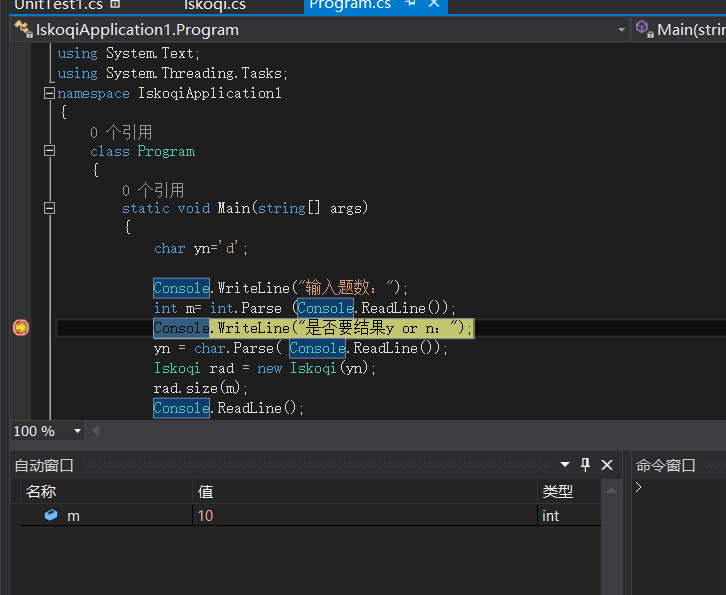Click the 值 column header
726x595 pixels.
click(365, 491)
